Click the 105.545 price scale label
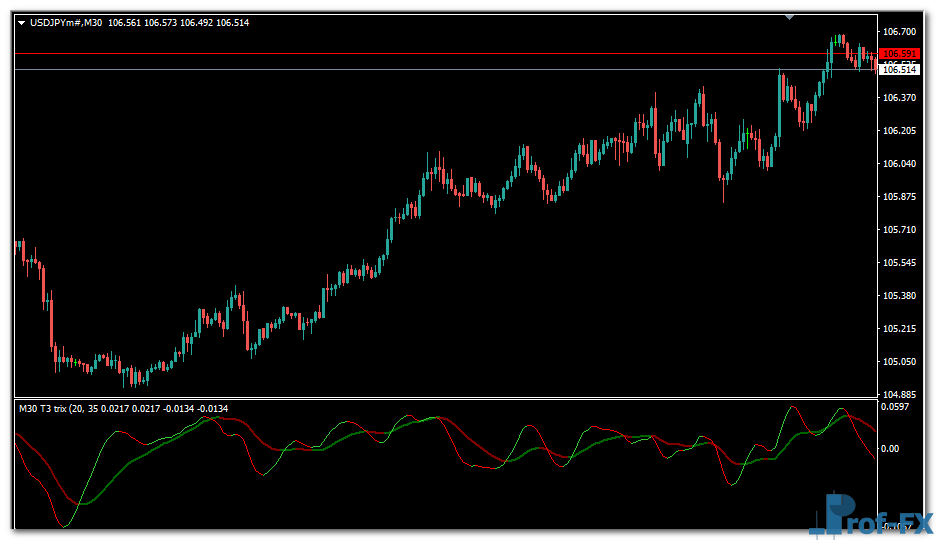Screen dimensions: 936x540 pos(899,263)
